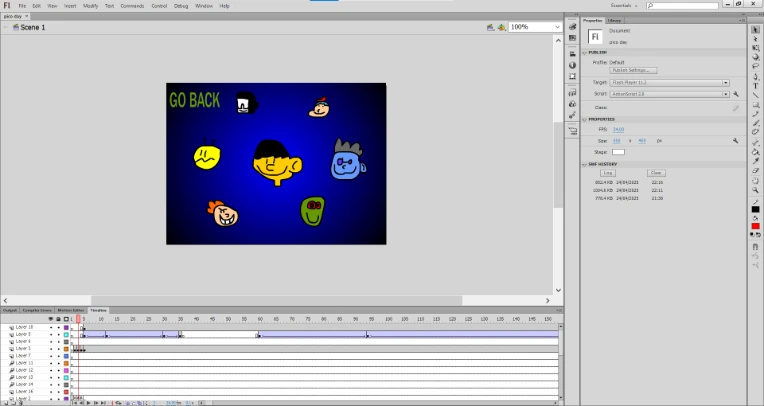Switch to the Library tab
This screenshot has width=764, height=406.
[x=614, y=19]
